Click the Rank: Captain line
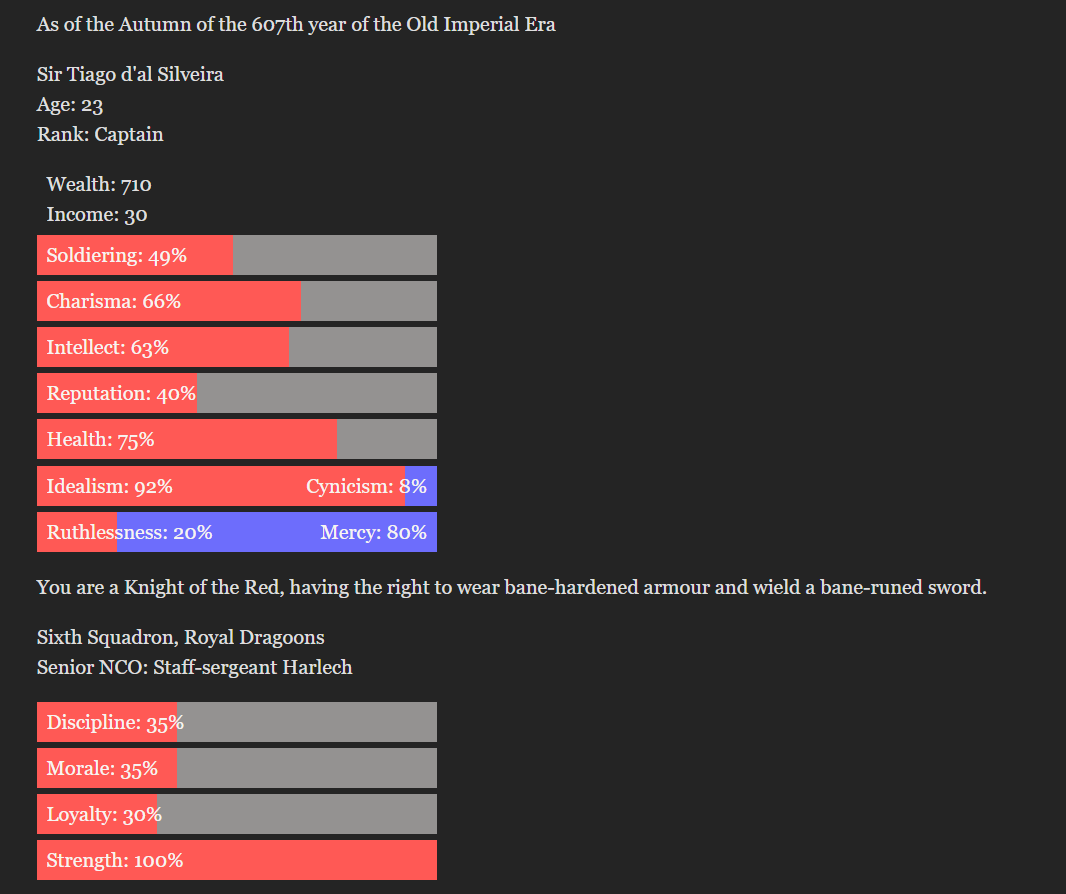The width and height of the screenshot is (1066, 894). [x=100, y=134]
